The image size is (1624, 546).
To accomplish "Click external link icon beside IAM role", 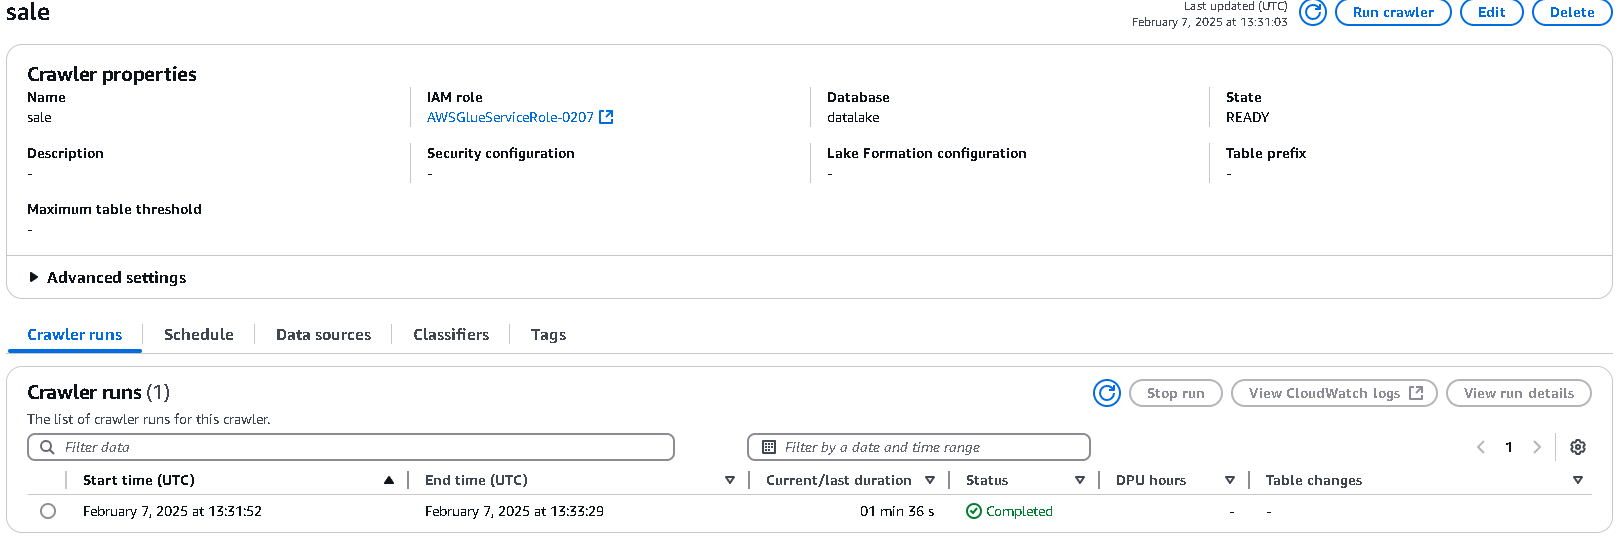I will click(x=605, y=117).
